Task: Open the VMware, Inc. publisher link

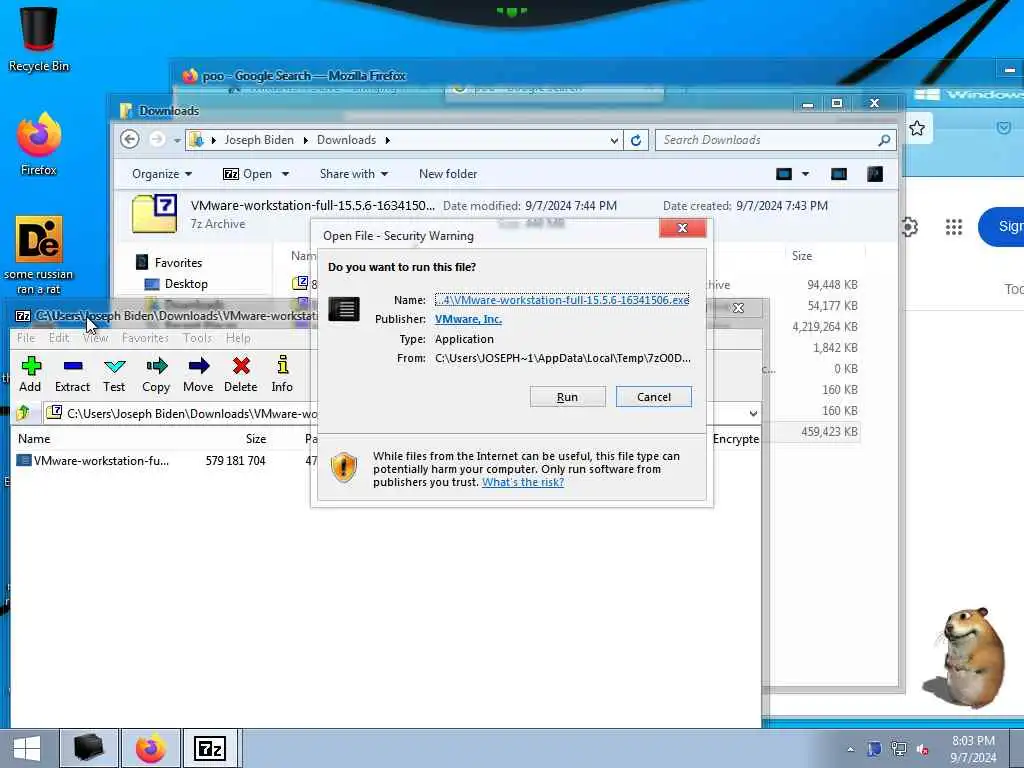Action: pos(468,319)
